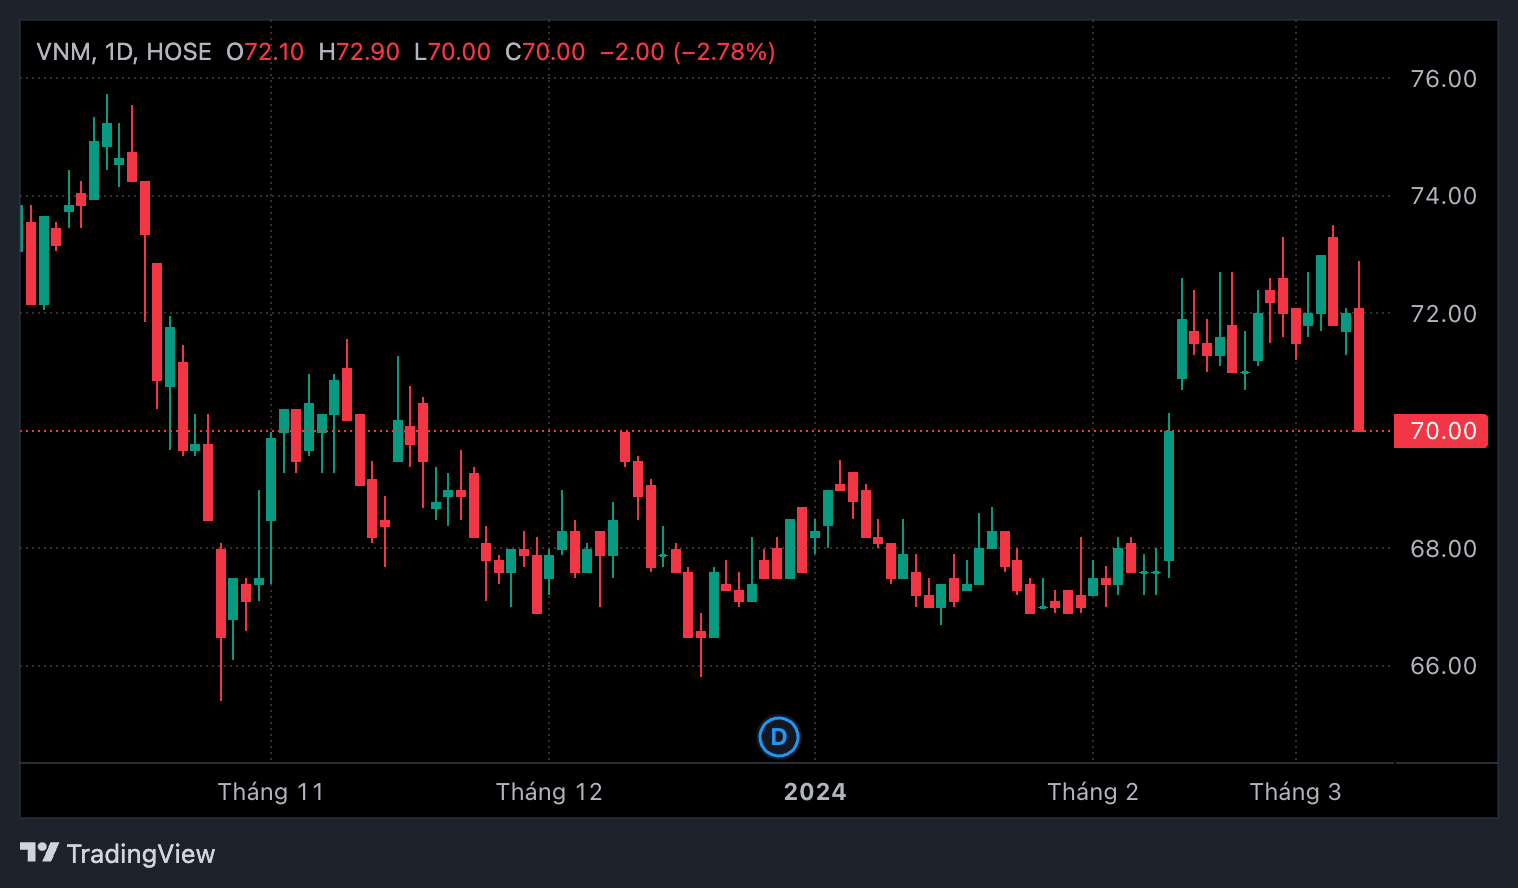
Task: Click the 2024 time axis label
Action: click(815, 792)
